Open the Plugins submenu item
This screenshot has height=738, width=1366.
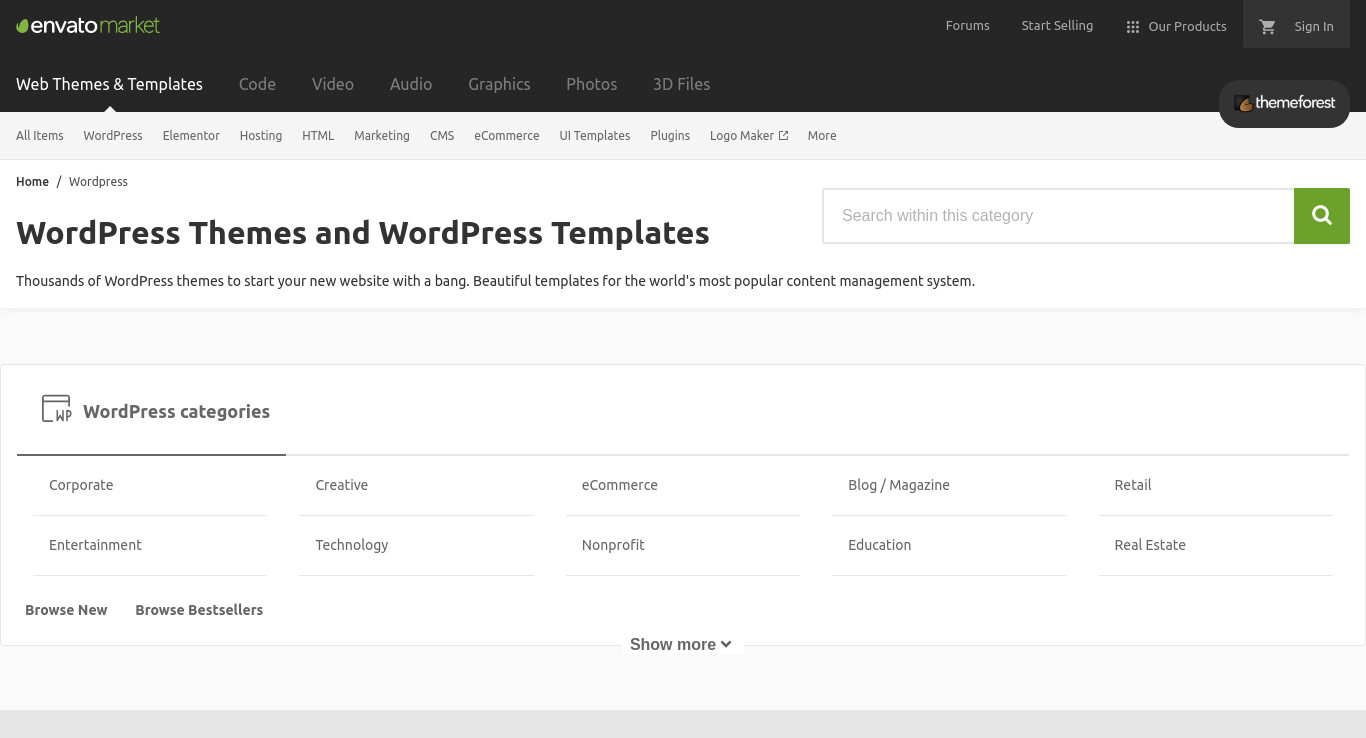coord(670,136)
